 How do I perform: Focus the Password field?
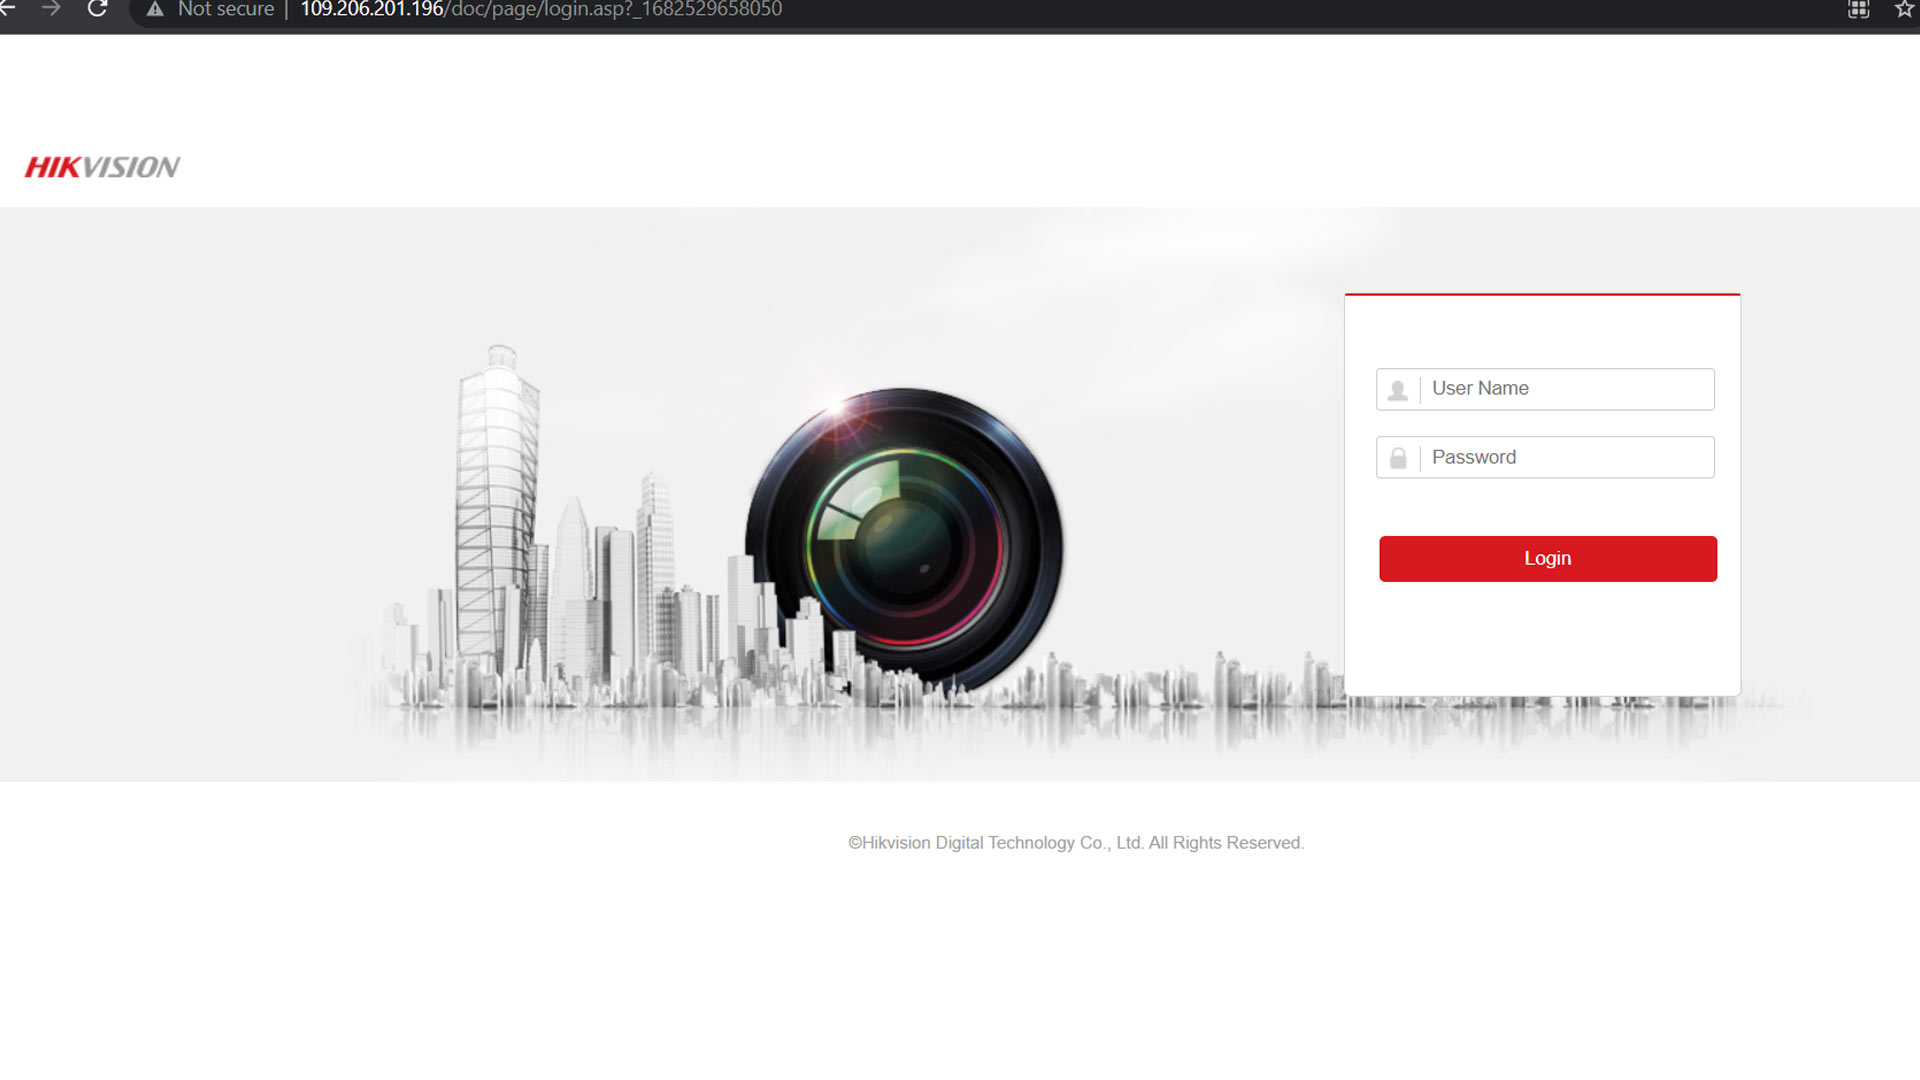tap(1545, 457)
